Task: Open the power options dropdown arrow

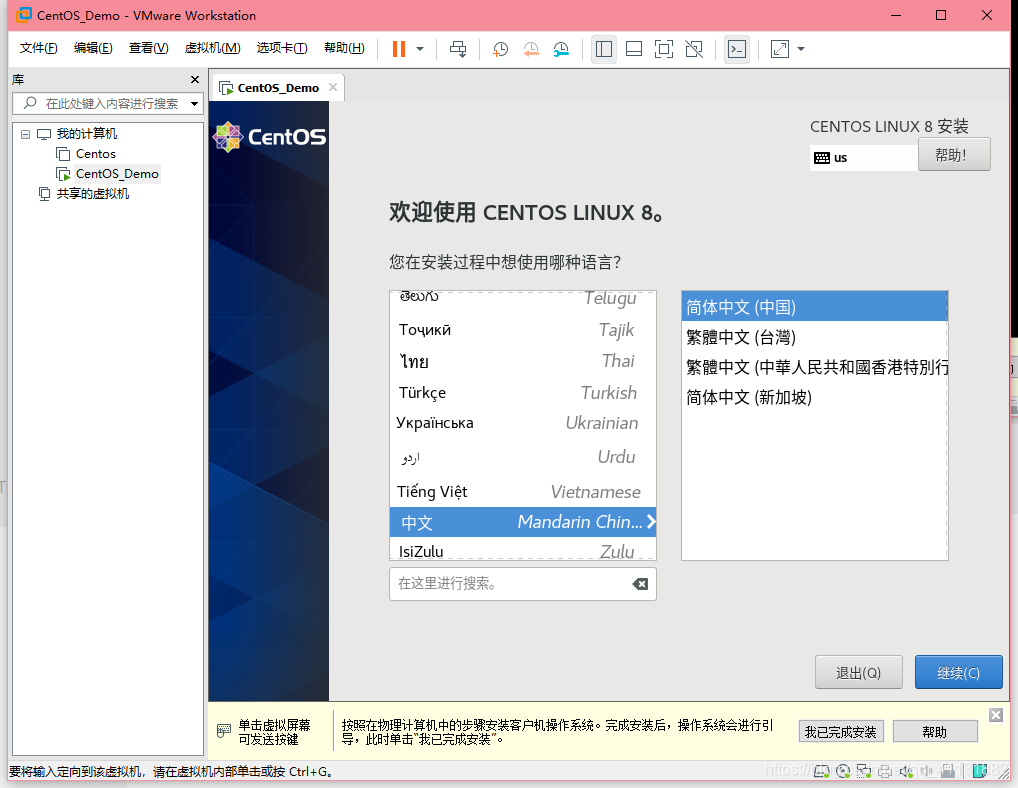Action: tap(420, 49)
